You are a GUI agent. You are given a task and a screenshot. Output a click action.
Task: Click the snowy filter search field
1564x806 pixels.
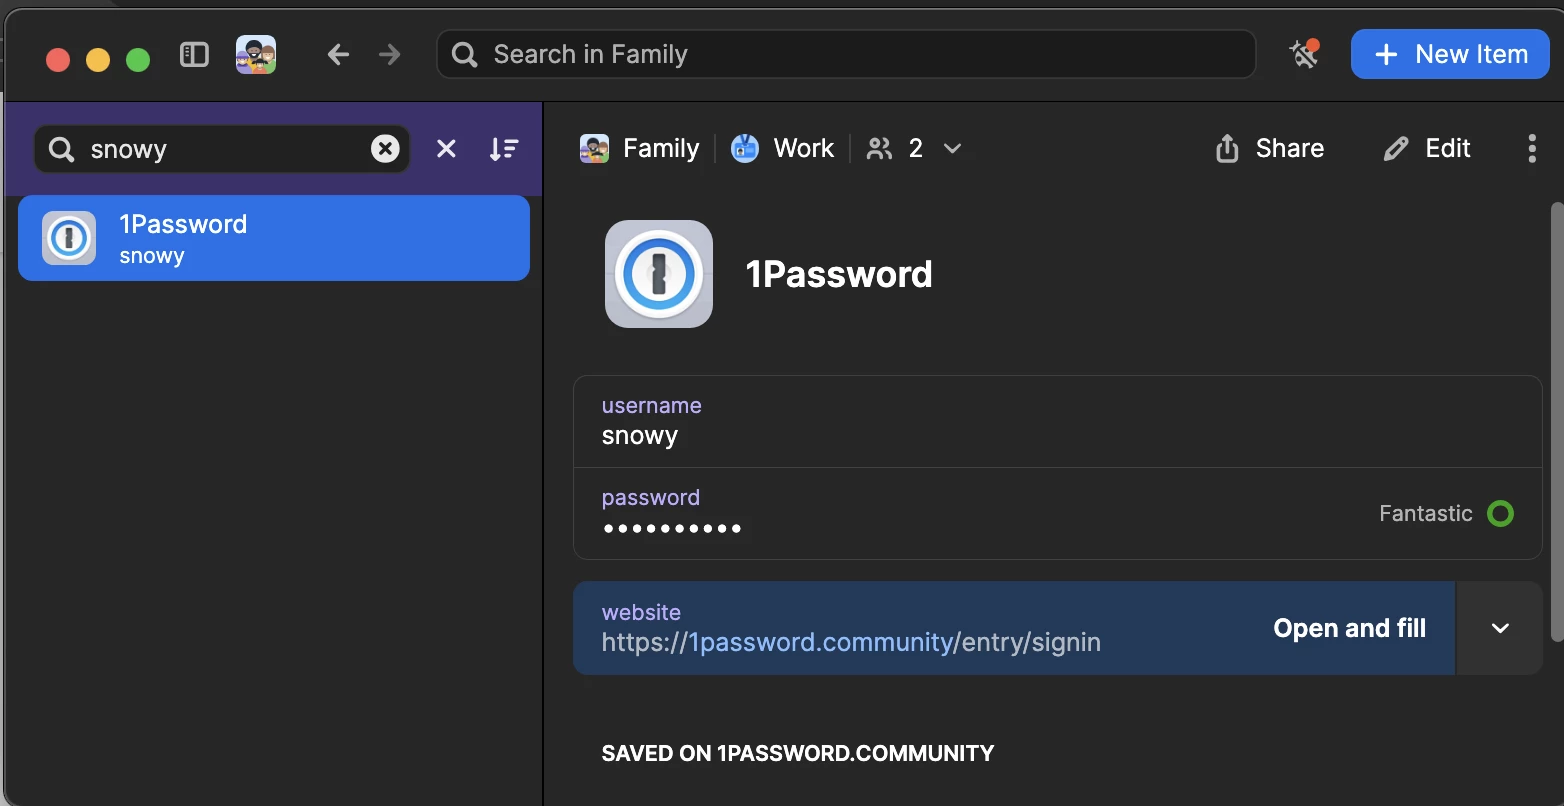pyautogui.click(x=222, y=149)
